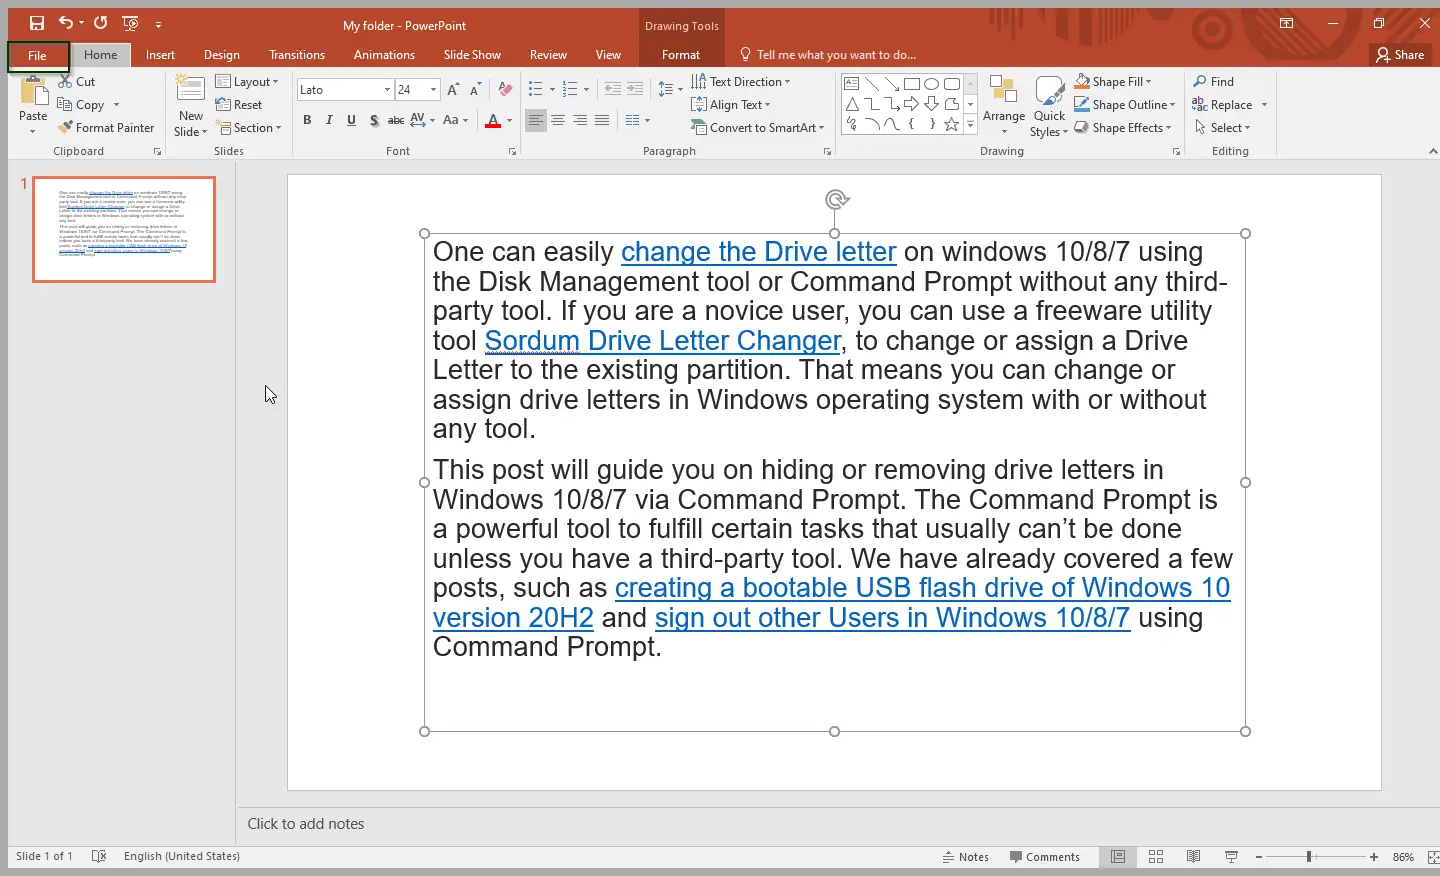Undo the last action
1440x876 pixels.
pyautogui.click(x=65, y=23)
